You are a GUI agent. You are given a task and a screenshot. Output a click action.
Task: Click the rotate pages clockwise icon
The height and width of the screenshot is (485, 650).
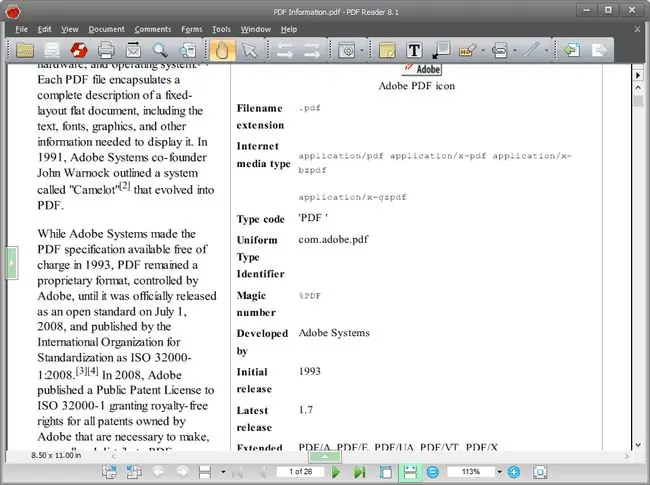tap(110, 472)
